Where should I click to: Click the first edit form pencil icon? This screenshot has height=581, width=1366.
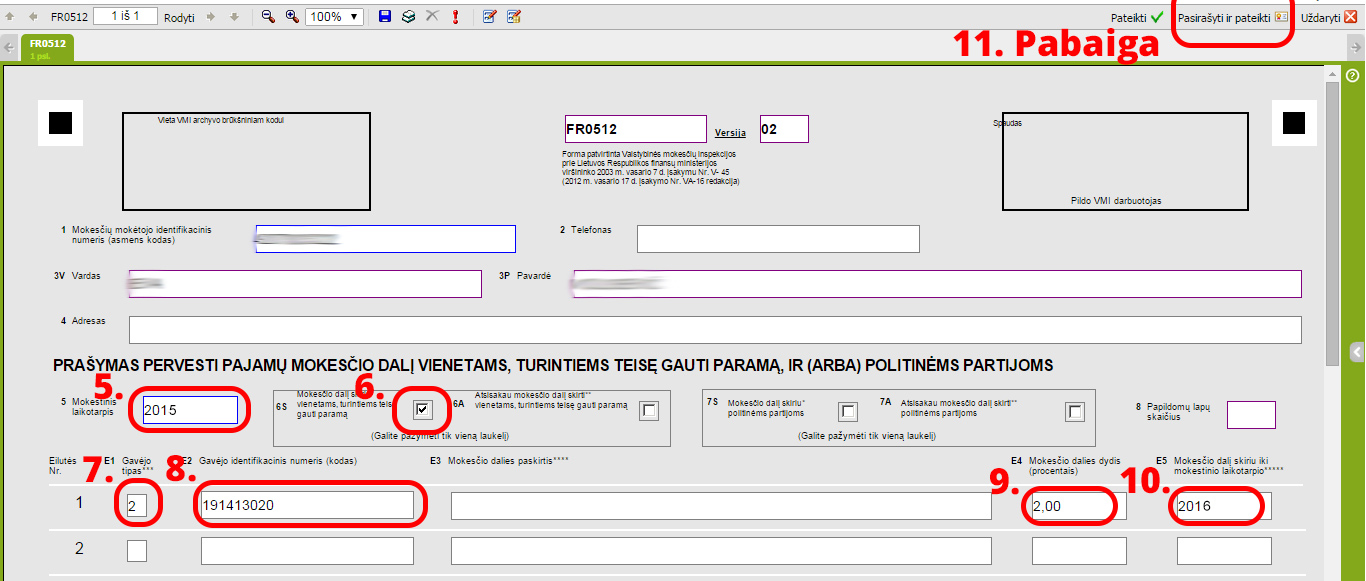489,17
